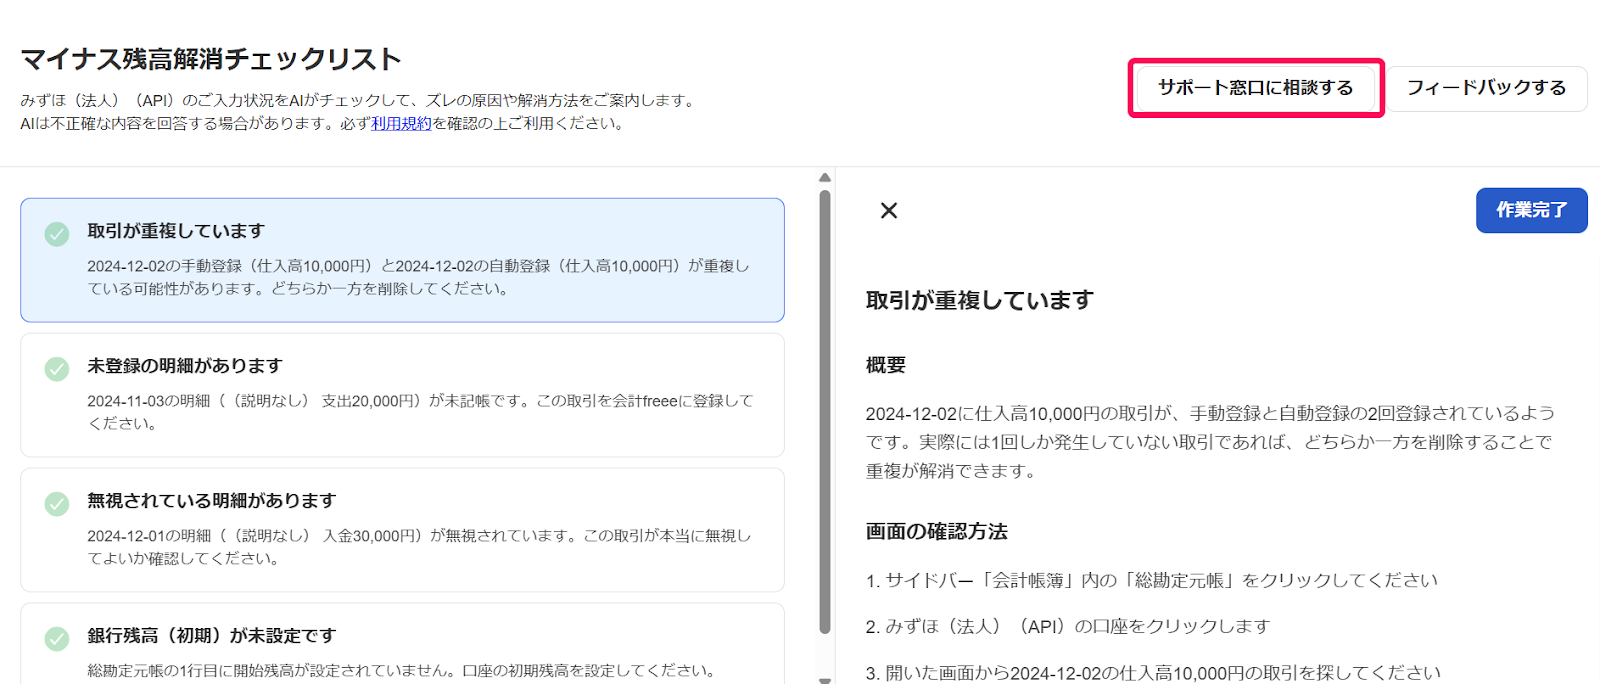Click the 画面の確認方法 heading
The width and height of the screenshot is (1600, 684).
click(x=937, y=531)
